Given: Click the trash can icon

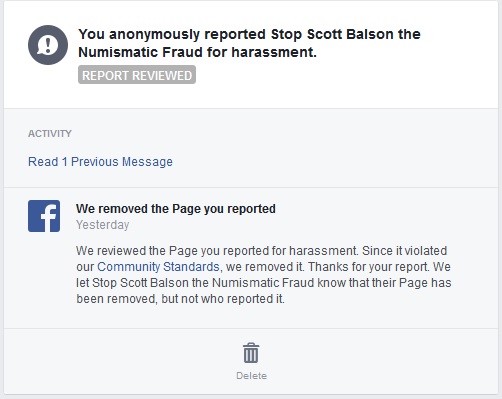Looking at the screenshot, I should [x=251, y=353].
